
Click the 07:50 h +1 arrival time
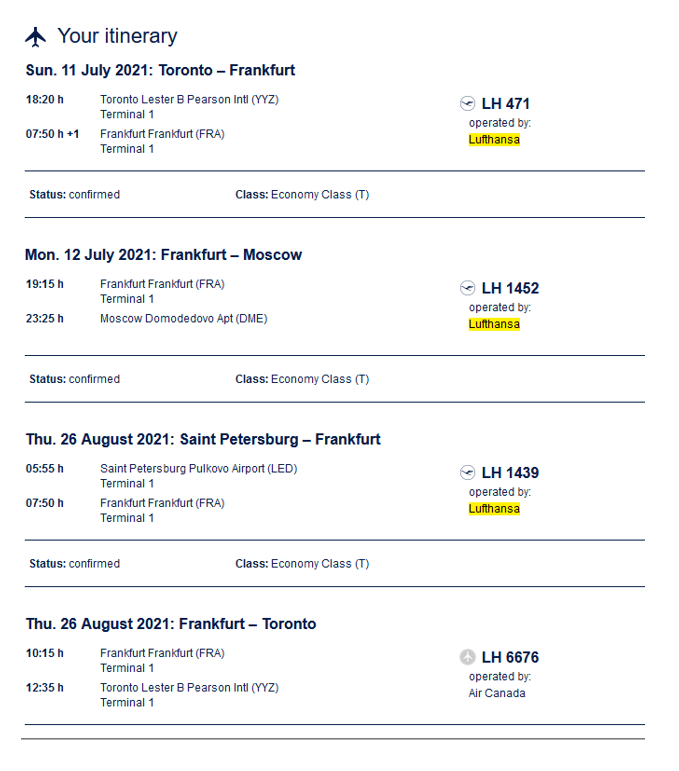[x=52, y=134]
